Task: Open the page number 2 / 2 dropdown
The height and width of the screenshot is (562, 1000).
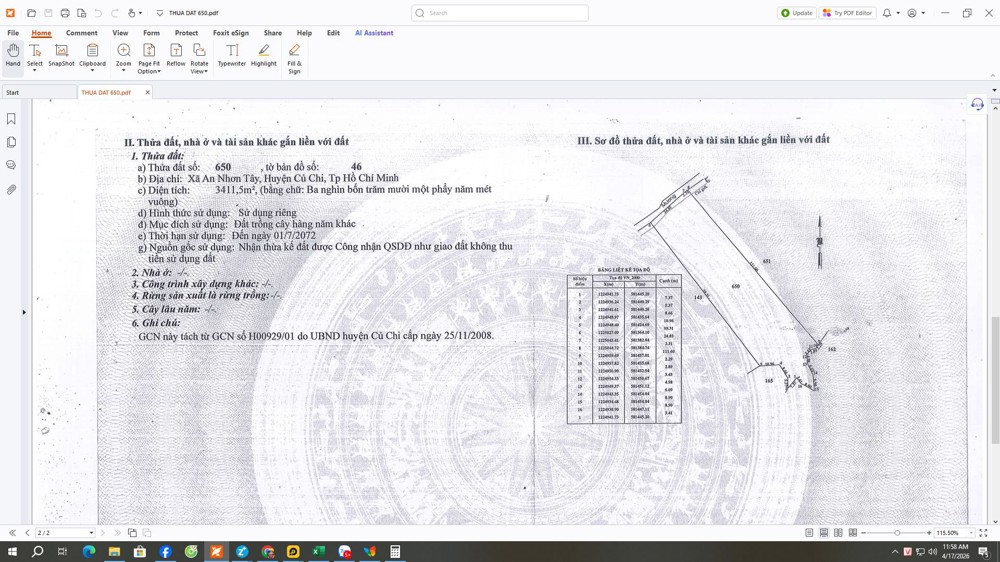Action: 91,533
